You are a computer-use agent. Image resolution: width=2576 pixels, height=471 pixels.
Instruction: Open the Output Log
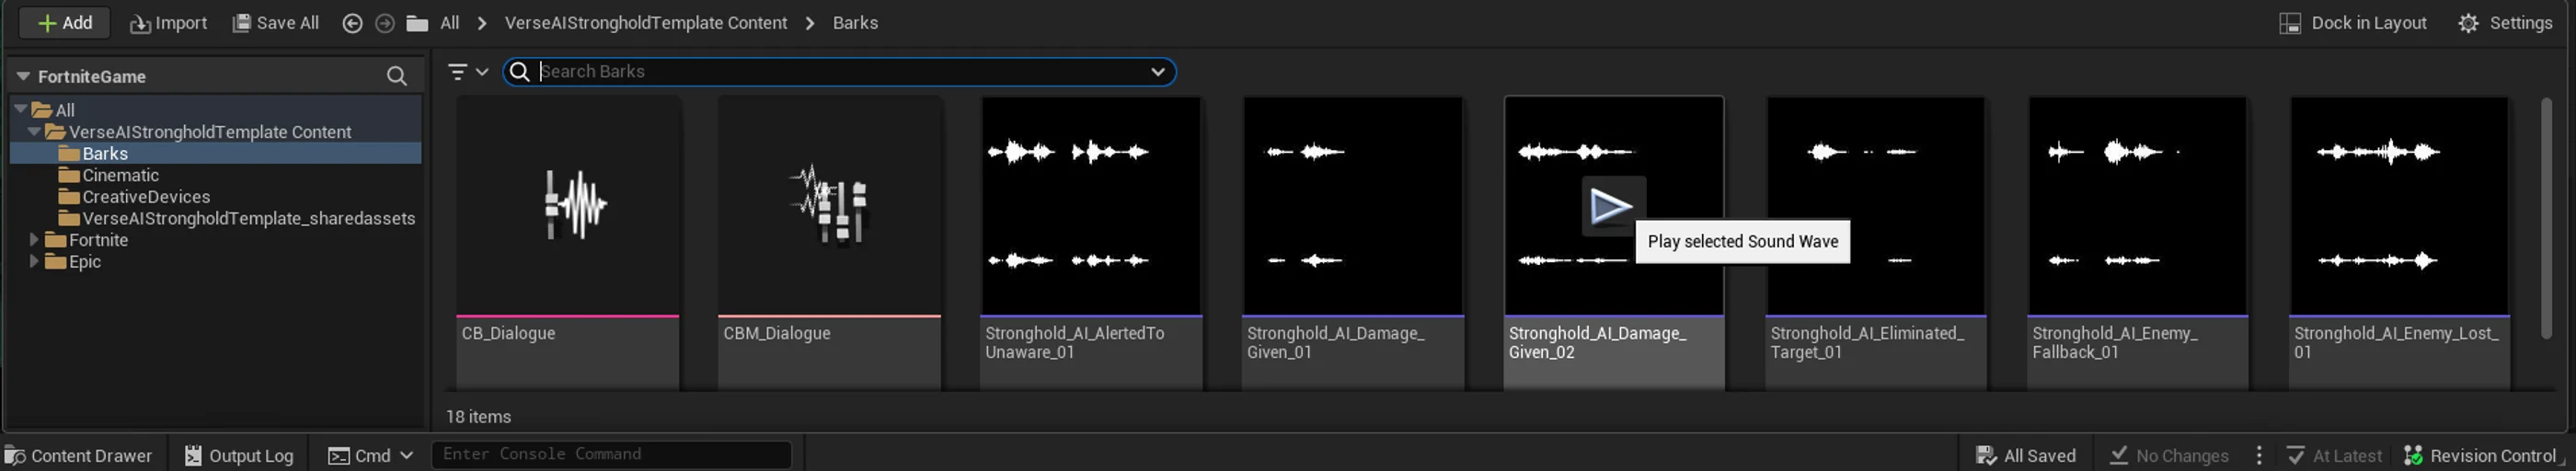[239, 456]
